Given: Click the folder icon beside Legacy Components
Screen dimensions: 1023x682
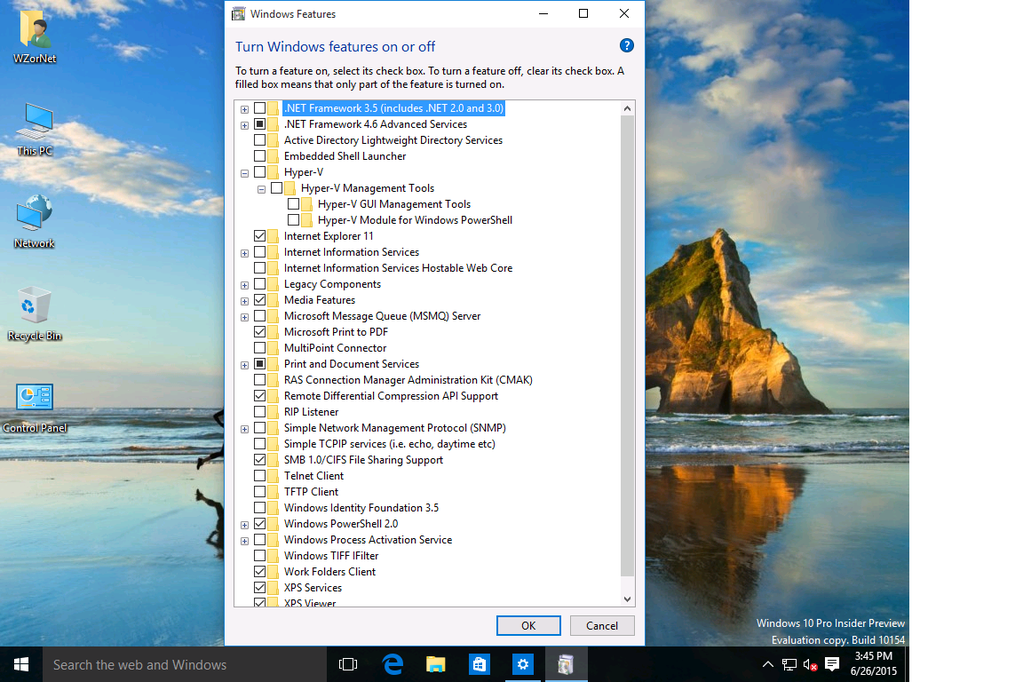Looking at the screenshot, I should 273,284.
